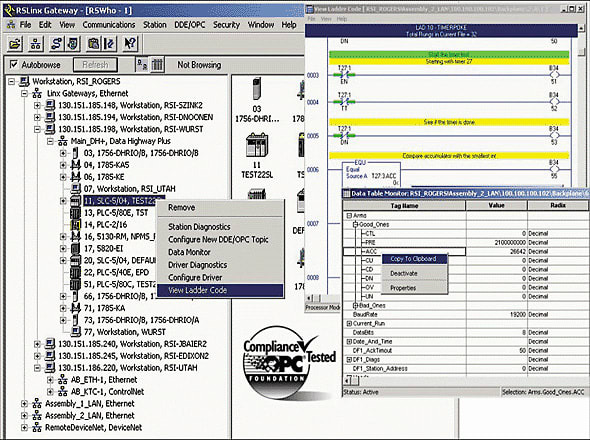The height and width of the screenshot is (440, 590).
Task: Expand the Current_Run tag
Action: [x=349, y=323]
